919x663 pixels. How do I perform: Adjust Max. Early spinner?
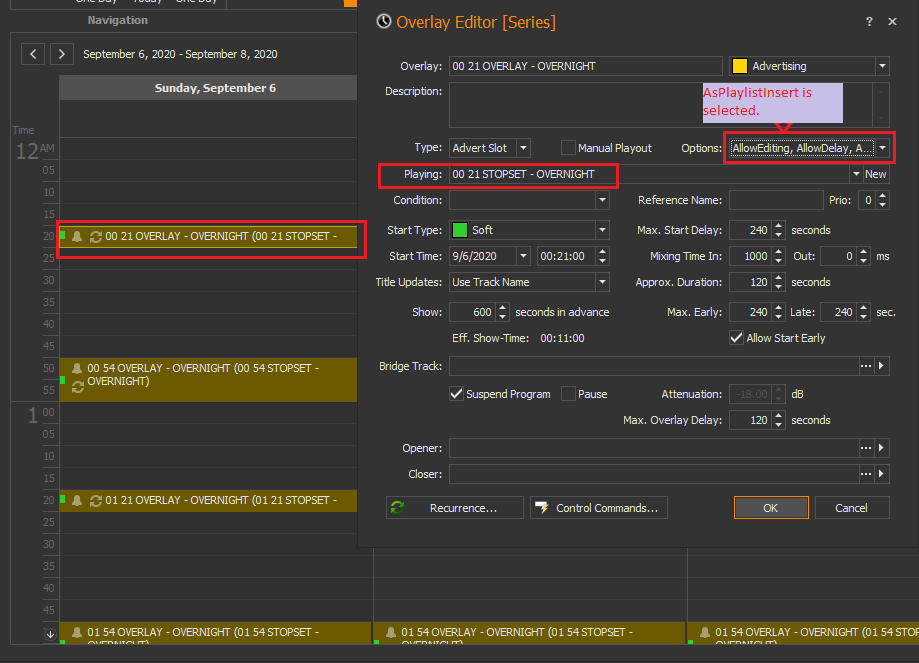tap(778, 312)
